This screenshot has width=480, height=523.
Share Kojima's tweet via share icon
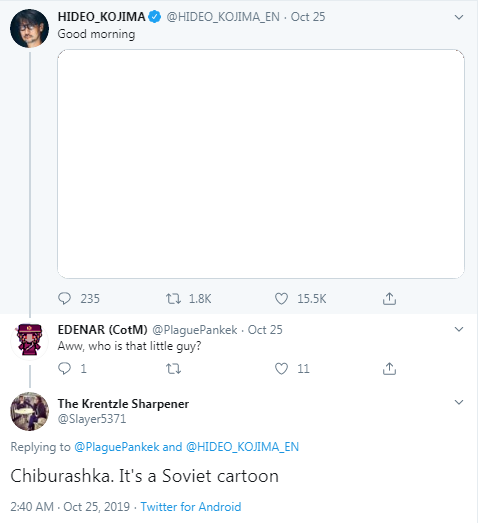(x=389, y=299)
